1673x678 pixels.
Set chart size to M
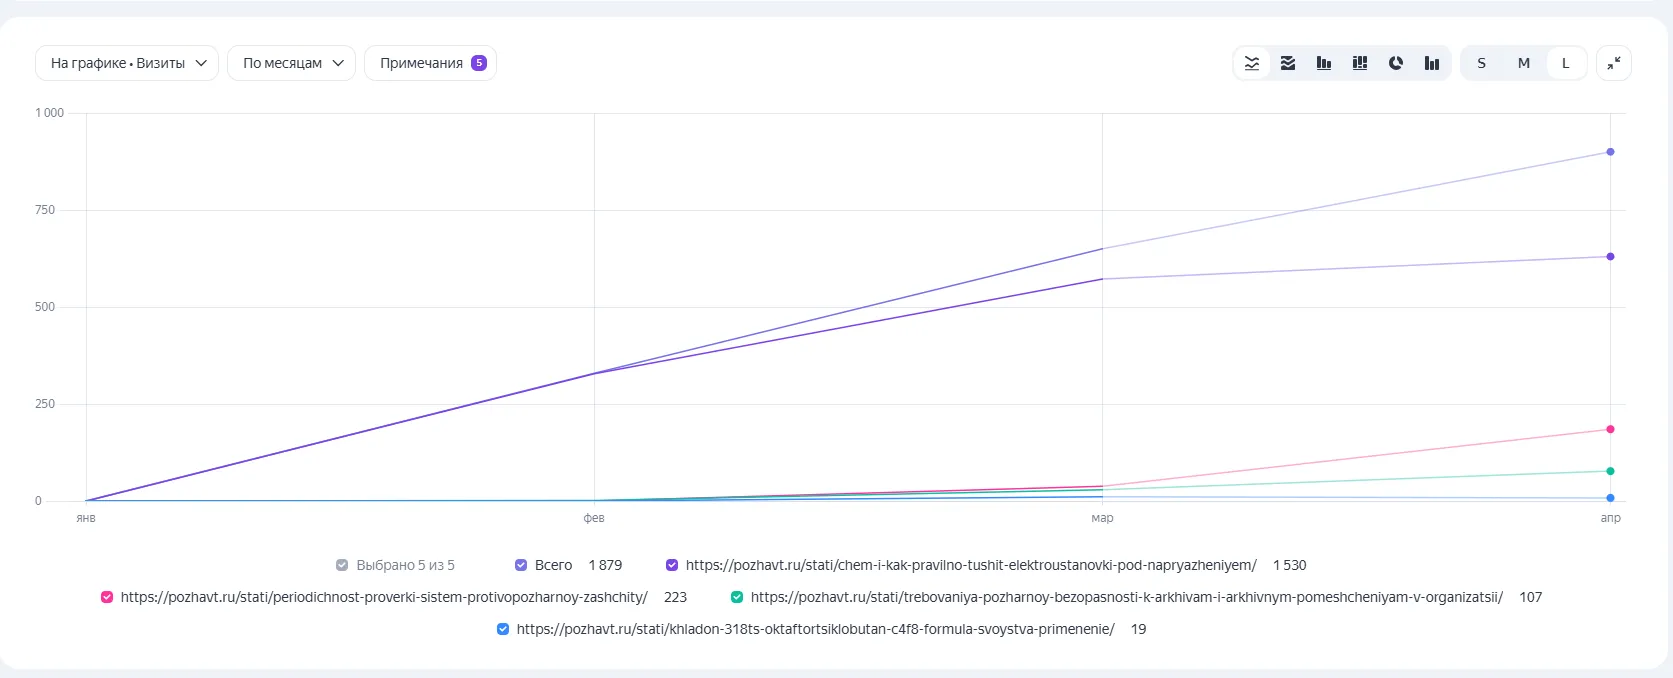pos(1523,63)
